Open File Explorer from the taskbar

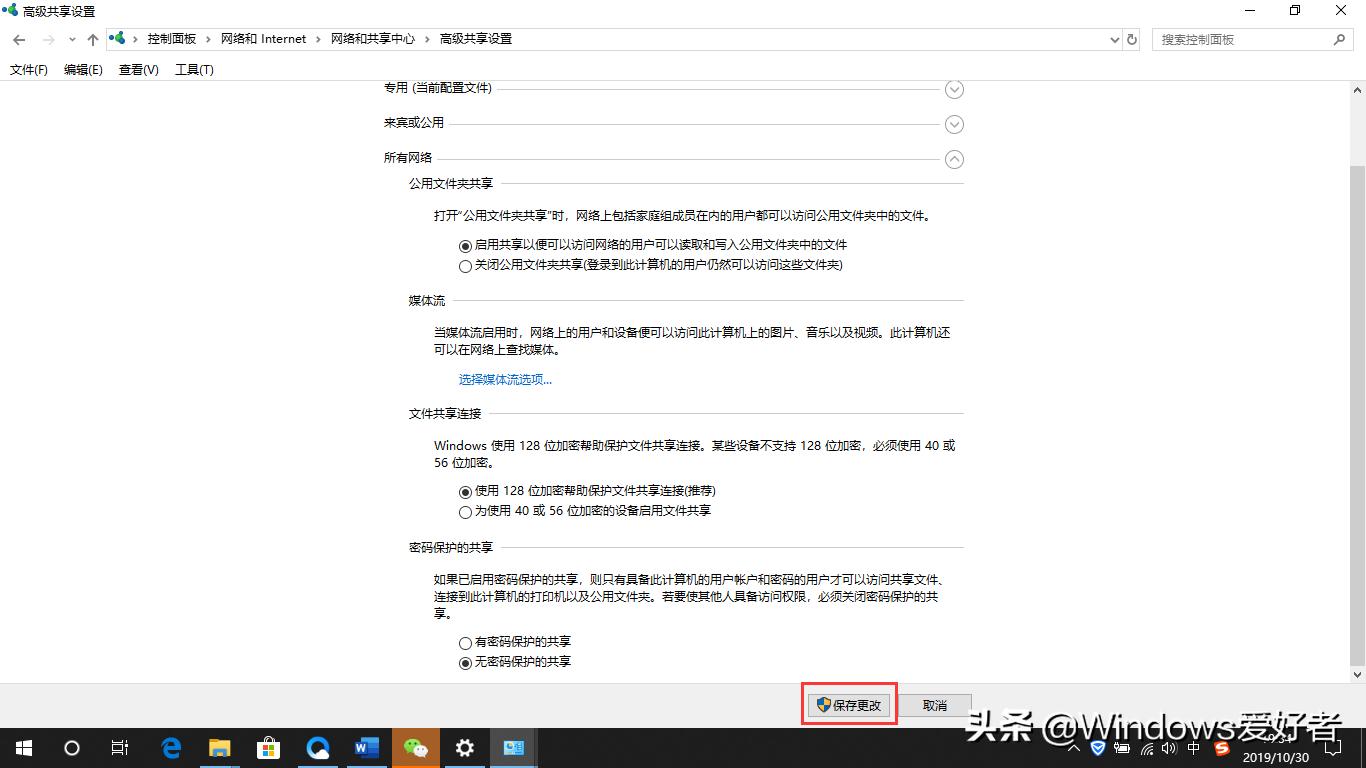(219, 747)
